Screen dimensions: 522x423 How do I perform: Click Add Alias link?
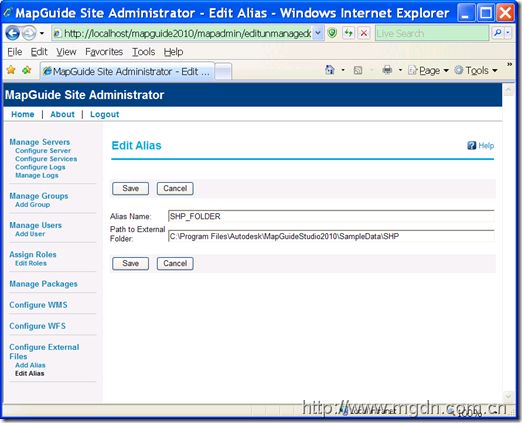click(x=30, y=365)
